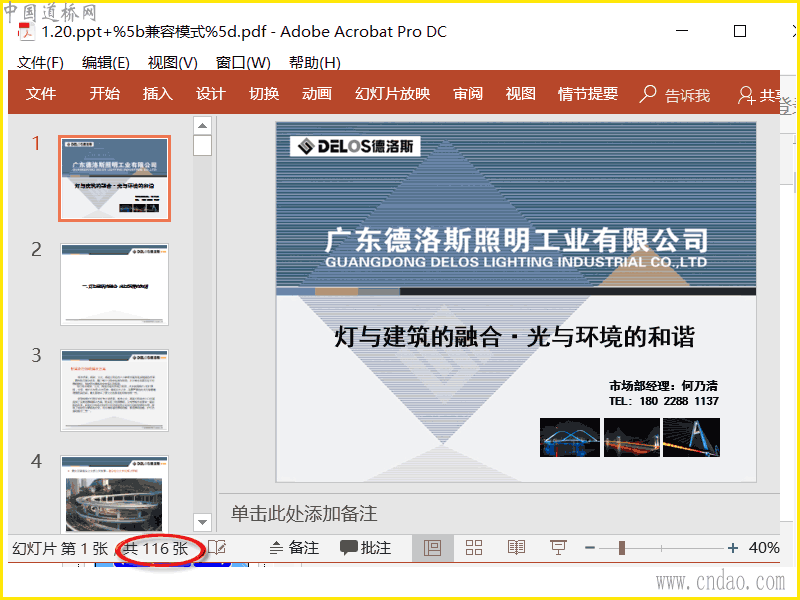
Task: Switch to the 设计 ribbon tab
Action: (211, 94)
